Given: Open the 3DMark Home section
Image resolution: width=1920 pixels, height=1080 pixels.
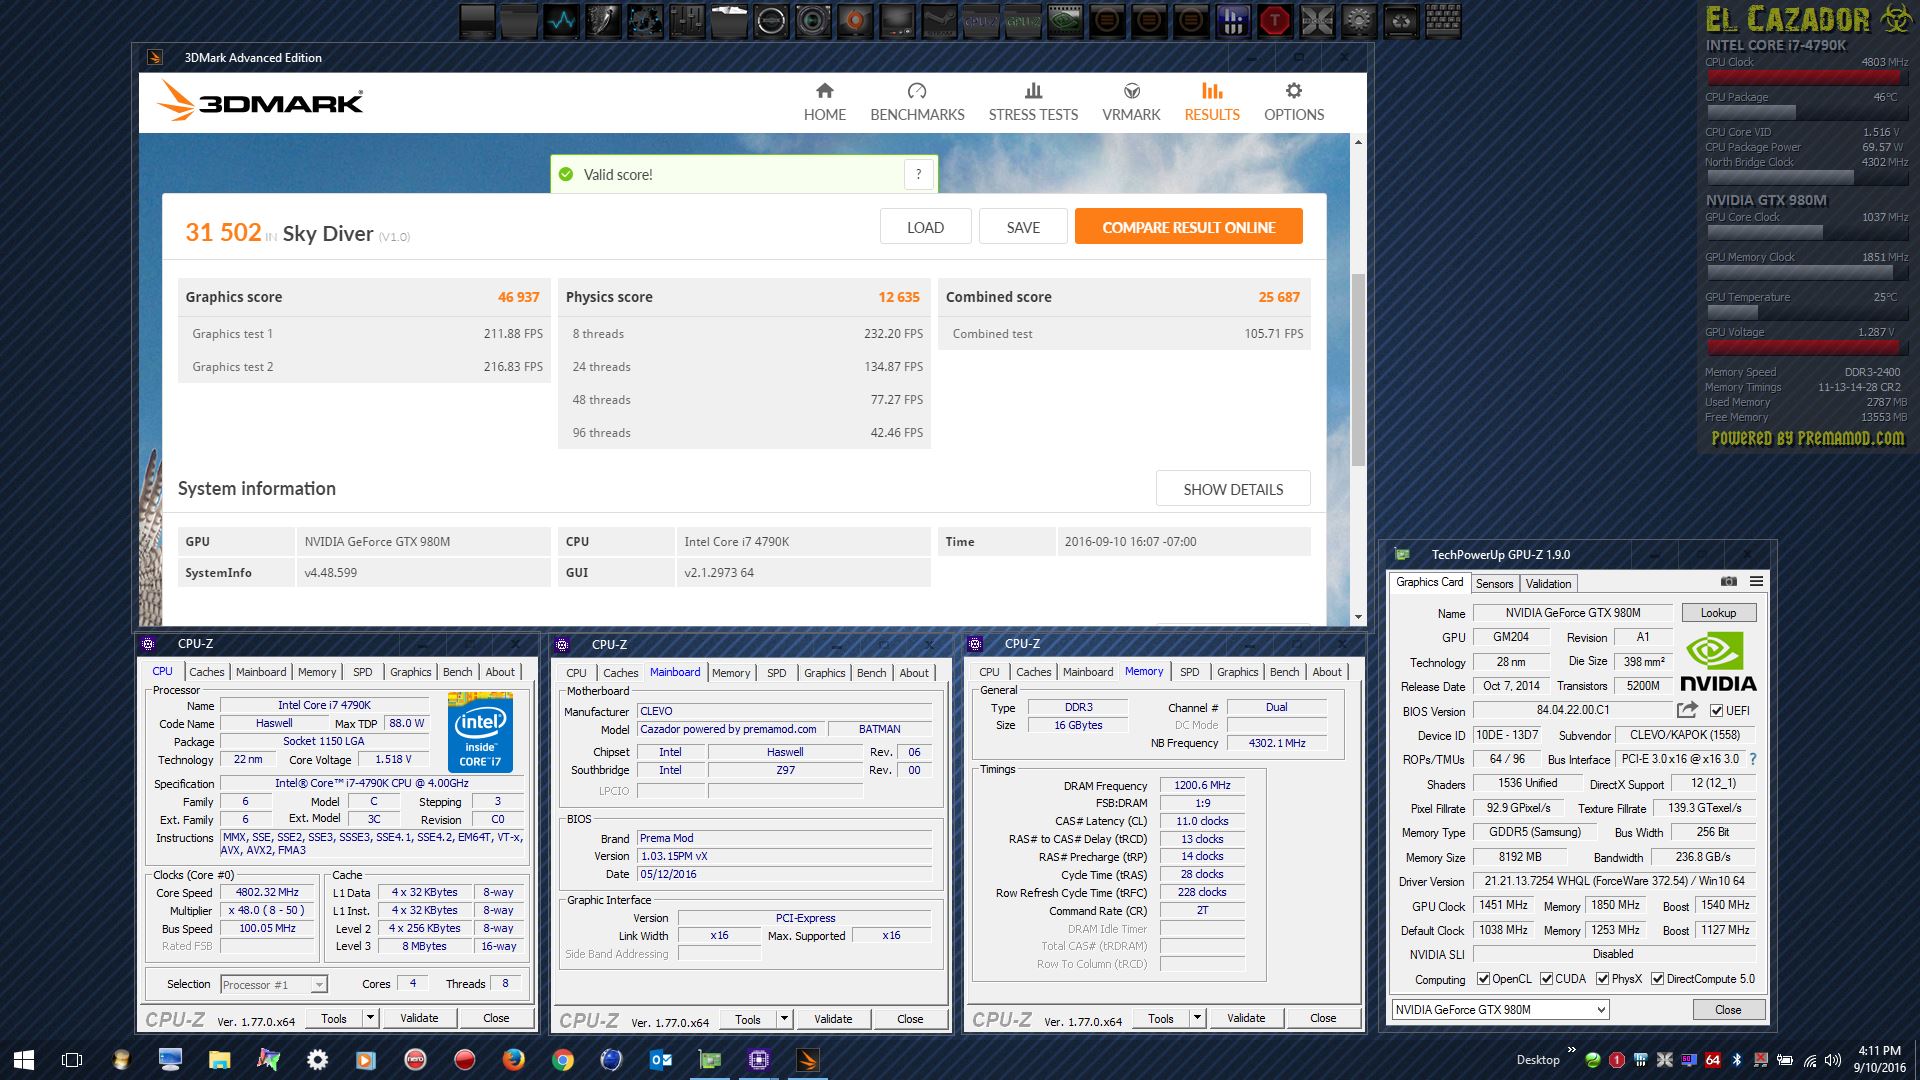Looking at the screenshot, I should 824,102.
